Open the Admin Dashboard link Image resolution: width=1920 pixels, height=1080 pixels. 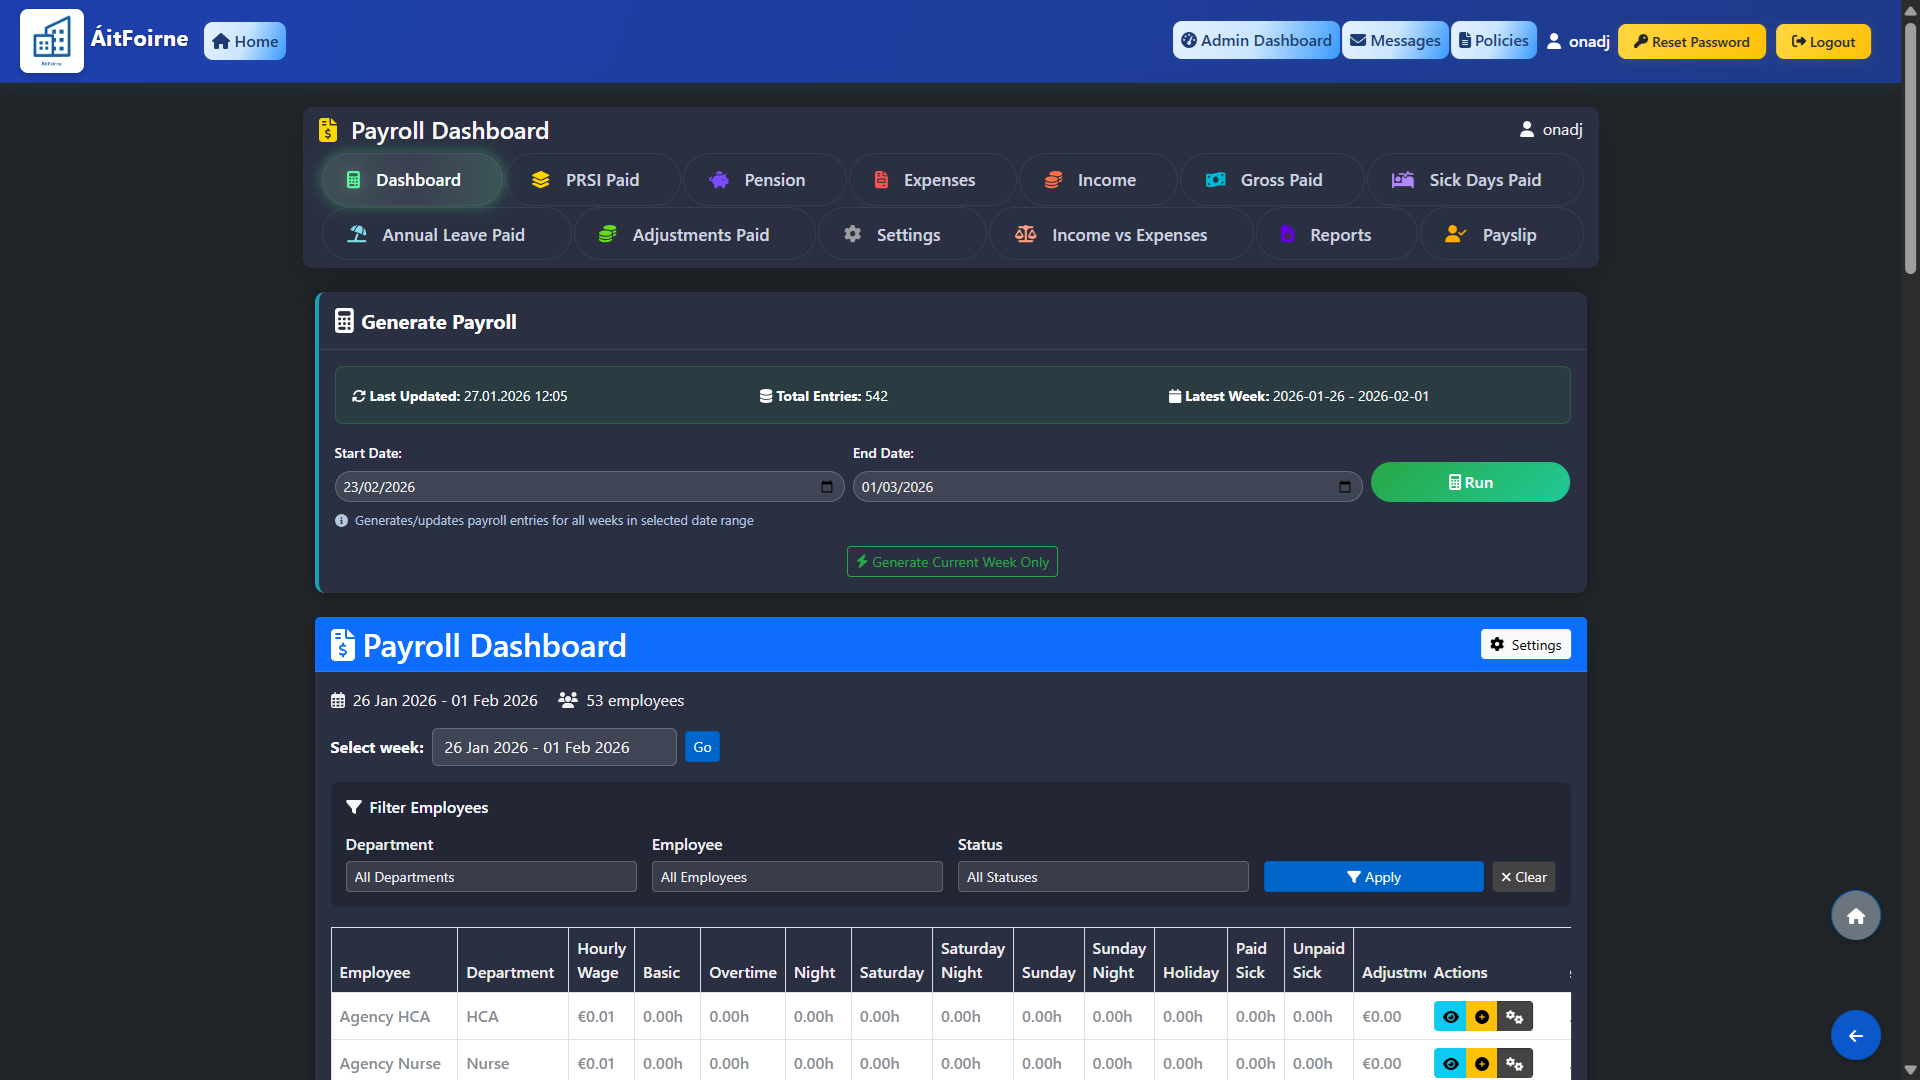(1256, 40)
